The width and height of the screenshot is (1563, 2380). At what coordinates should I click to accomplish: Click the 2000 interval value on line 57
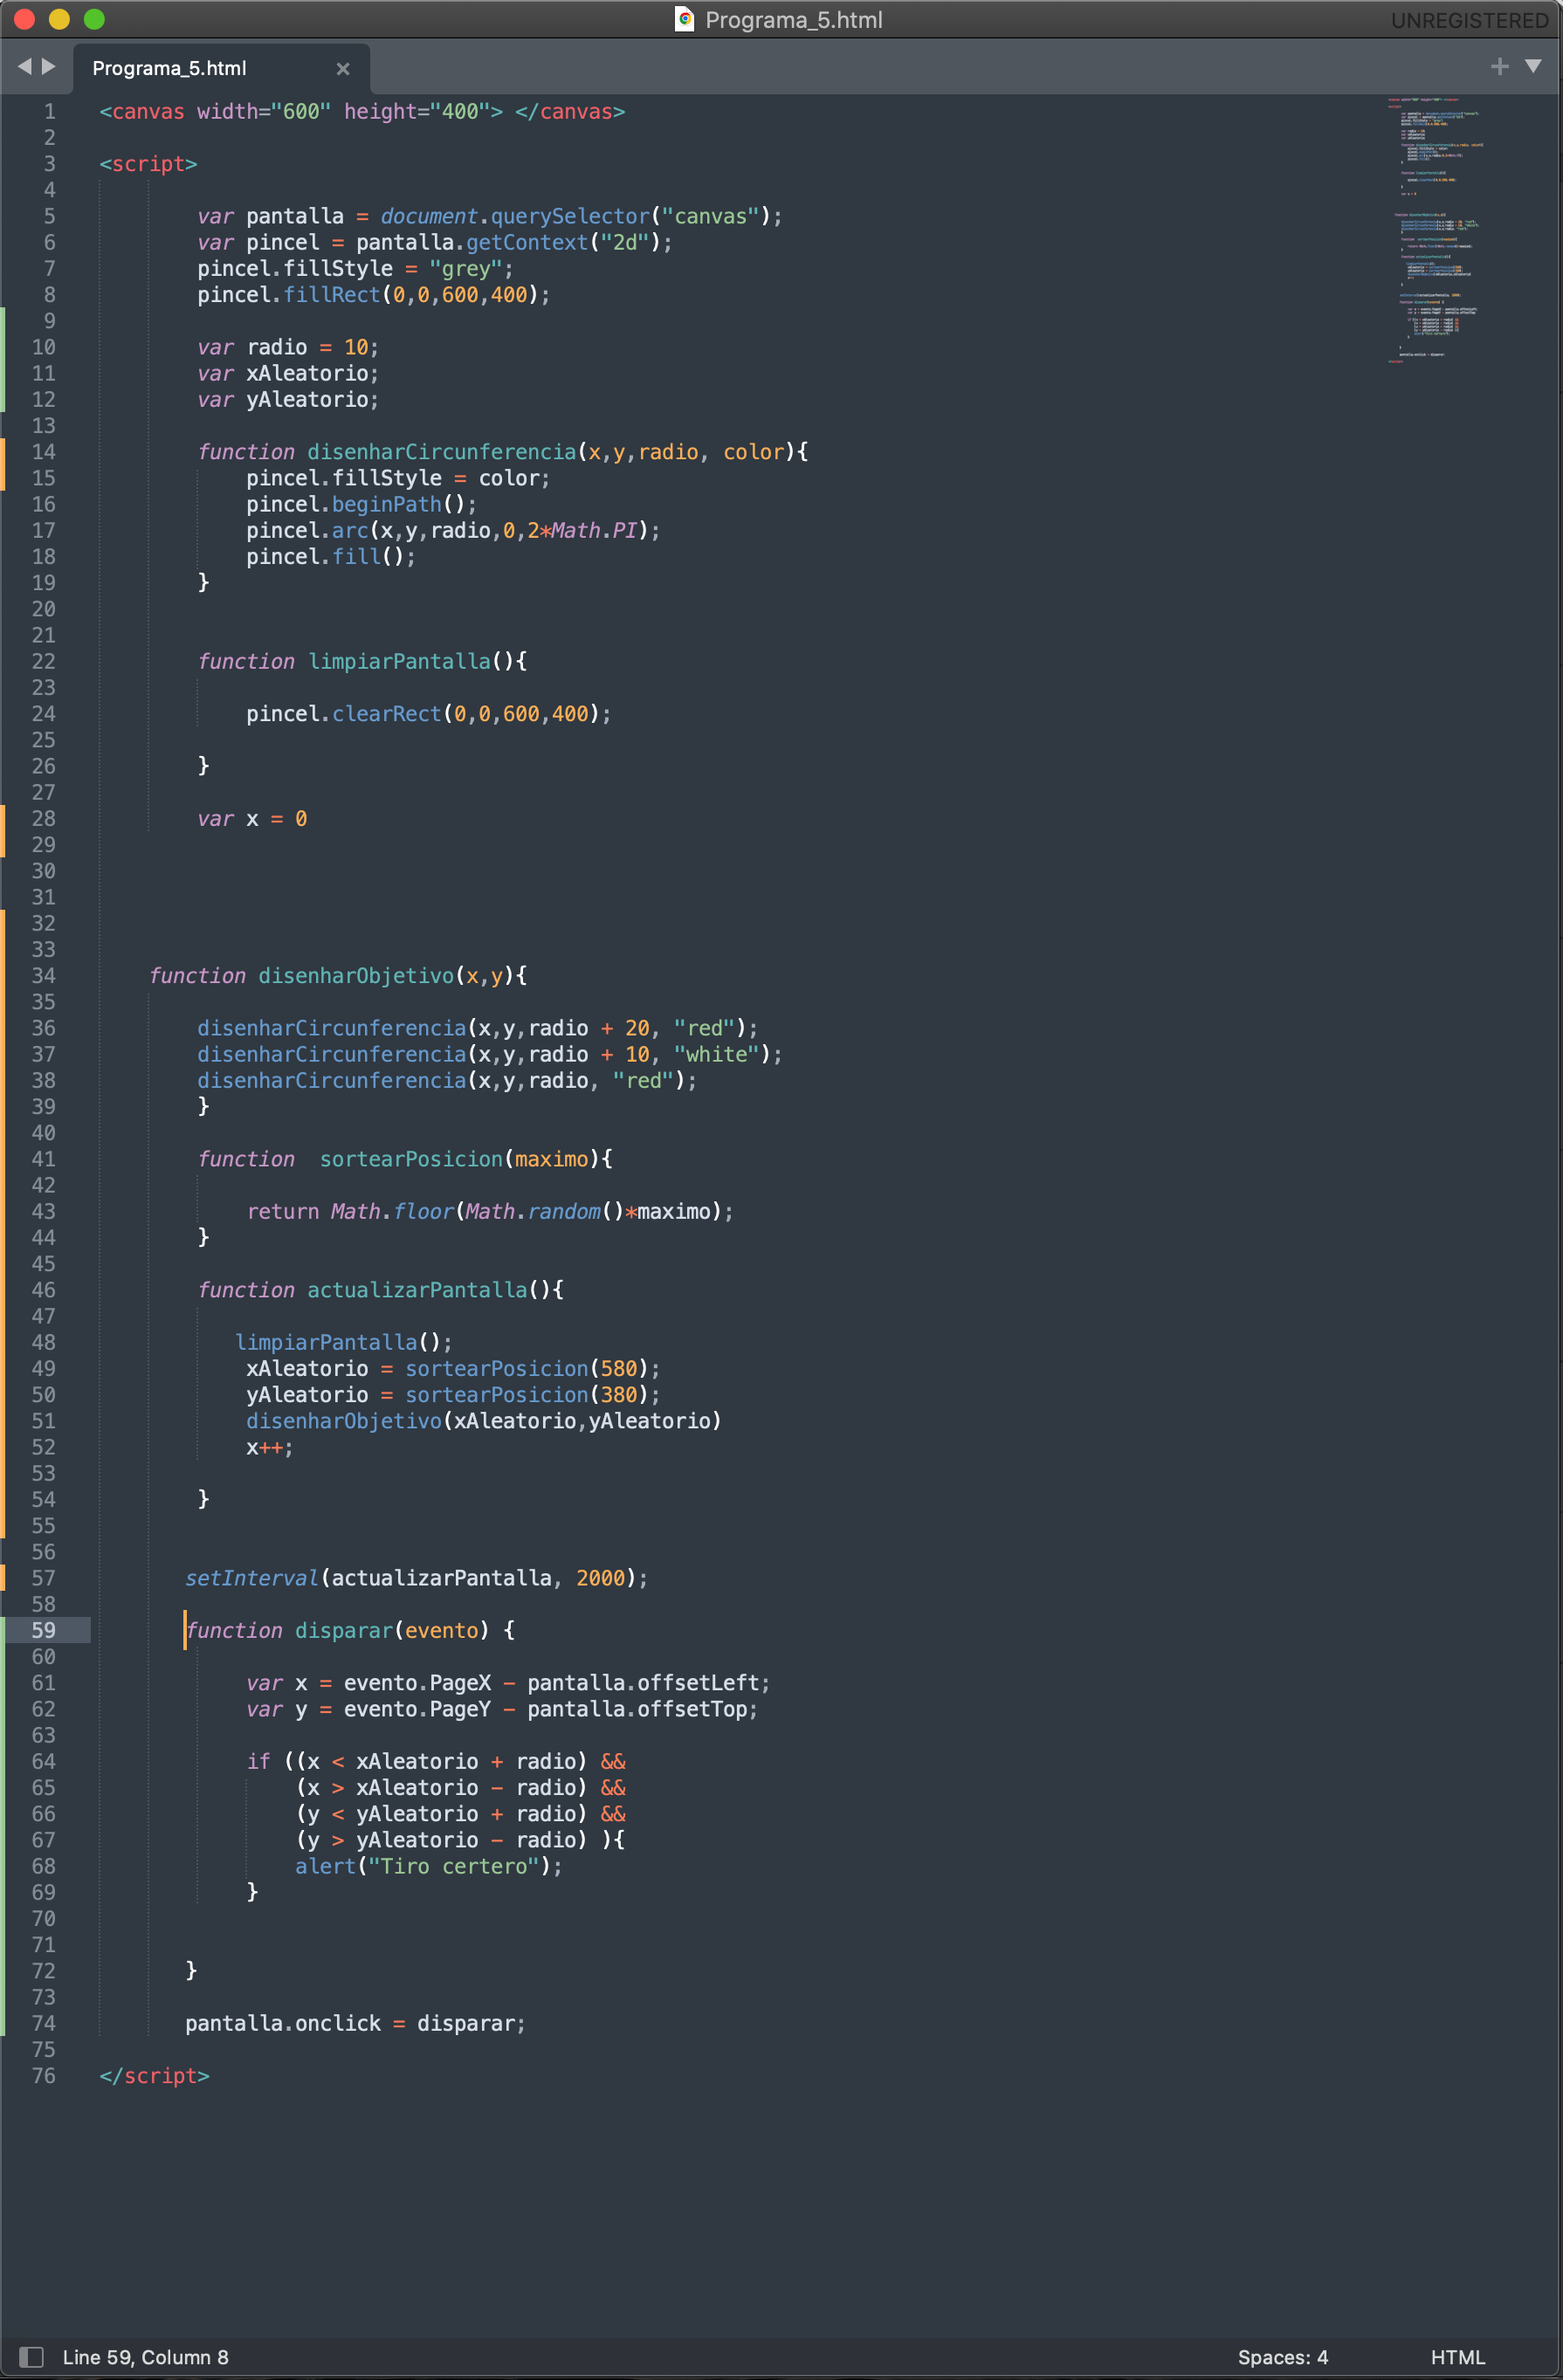point(600,1578)
